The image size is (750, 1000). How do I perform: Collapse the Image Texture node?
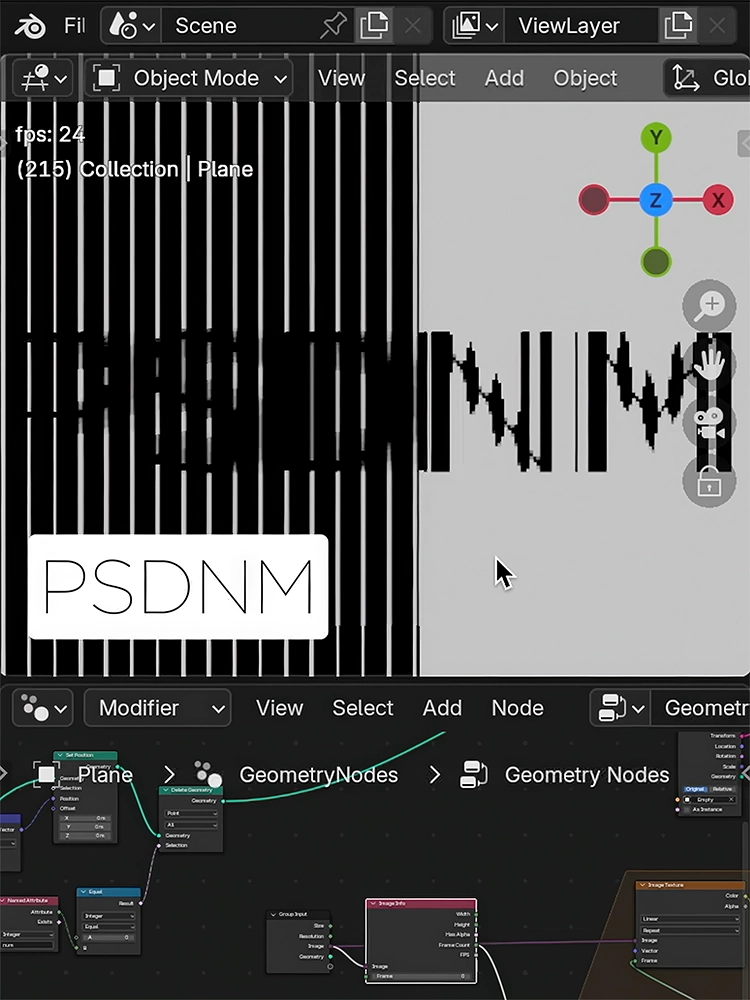point(643,885)
